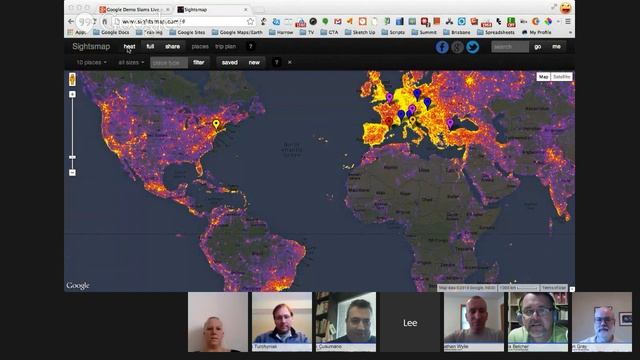
Task: Select the Turchynski participant video thumbnail
Action: (282, 322)
